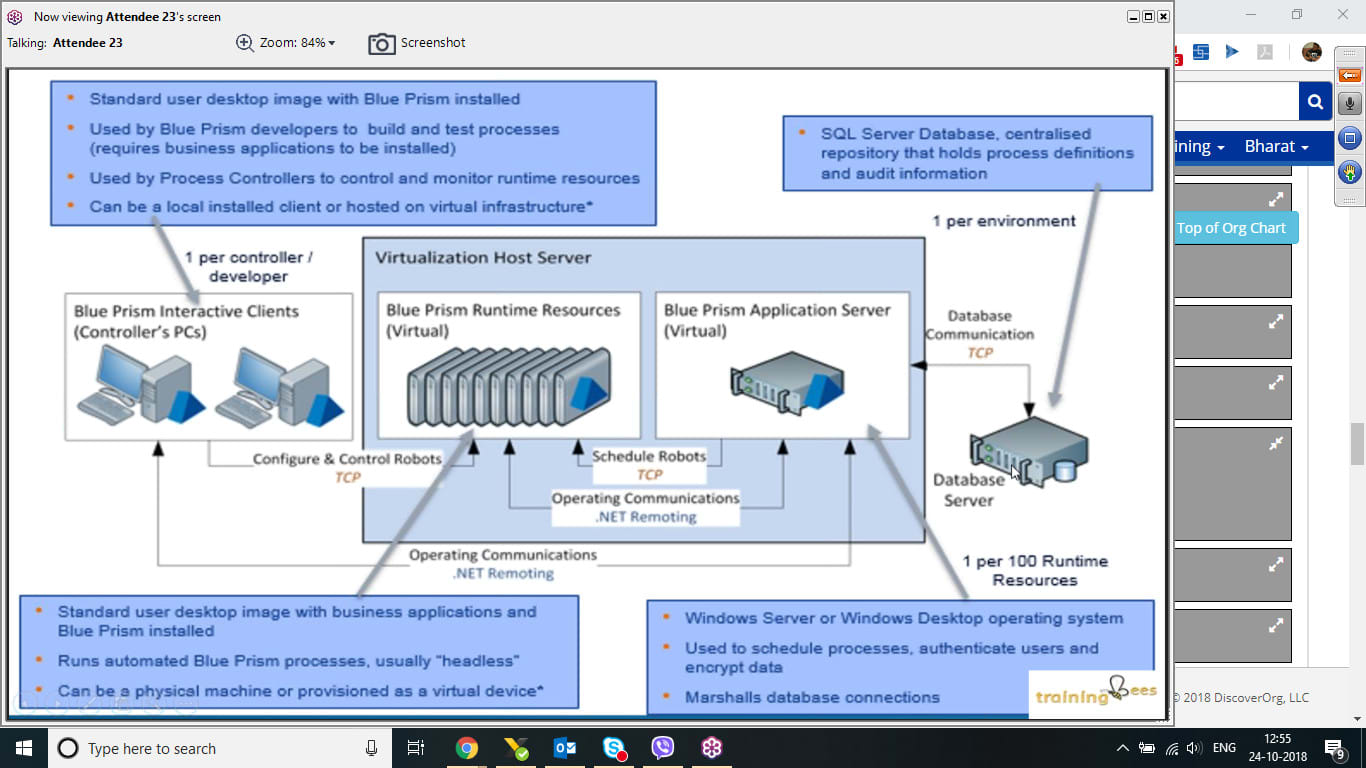Collapse the expanded org chart card
The width and height of the screenshot is (1366, 768).
(1276, 444)
